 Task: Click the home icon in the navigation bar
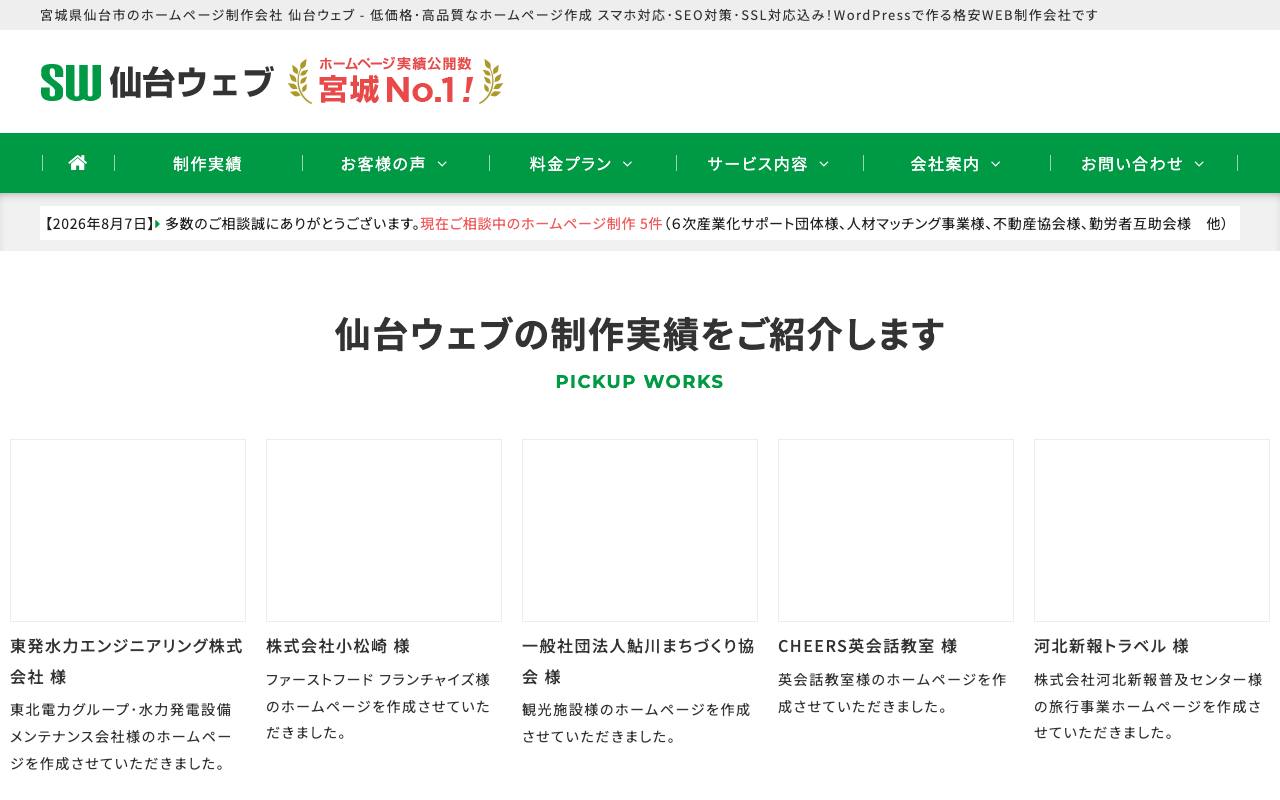78,163
